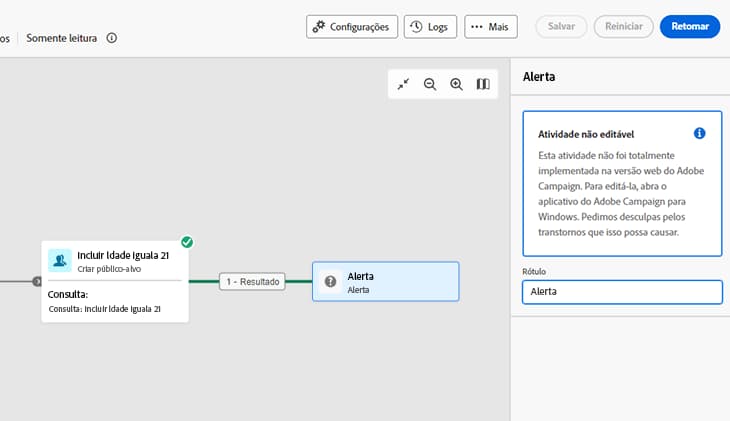Open the Configurações settings button
This screenshot has height=421, width=730.
point(352,27)
